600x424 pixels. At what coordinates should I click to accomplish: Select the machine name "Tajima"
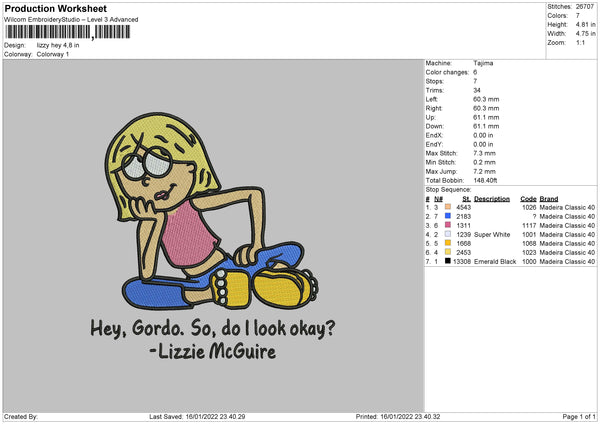pyautogui.click(x=483, y=63)
